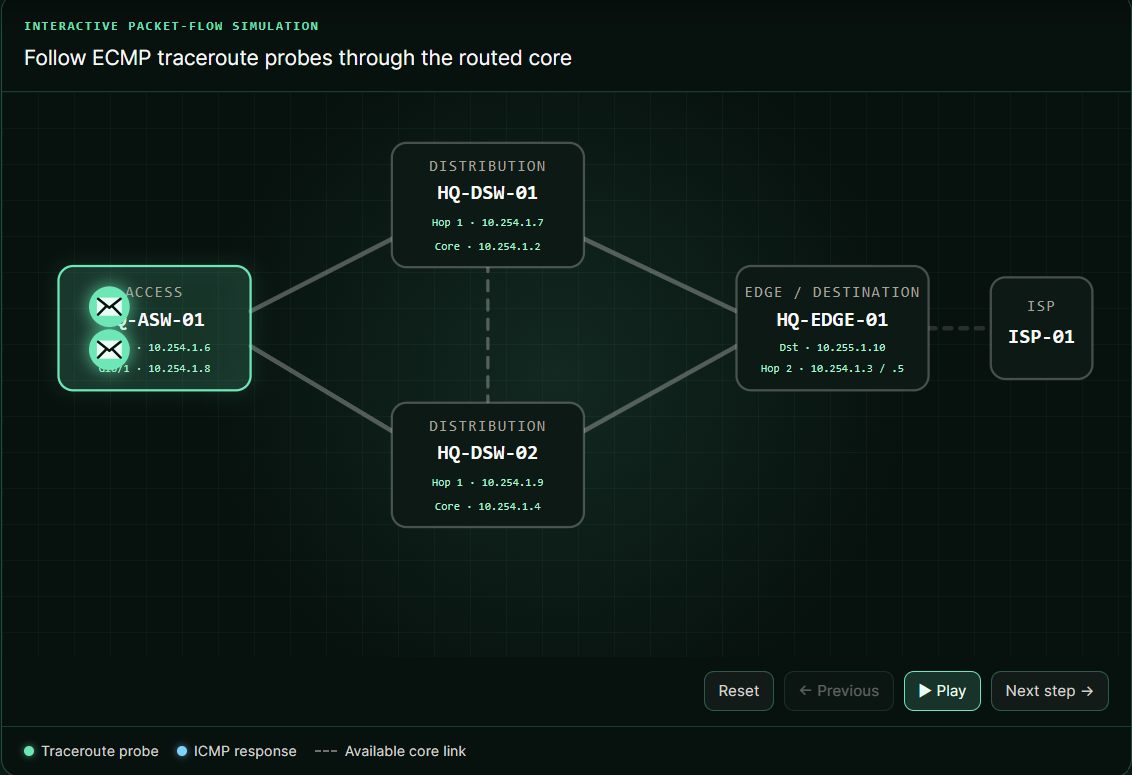Click the 'Traceroute probe' legend label
1132x775 pixels.
(100, 751)
